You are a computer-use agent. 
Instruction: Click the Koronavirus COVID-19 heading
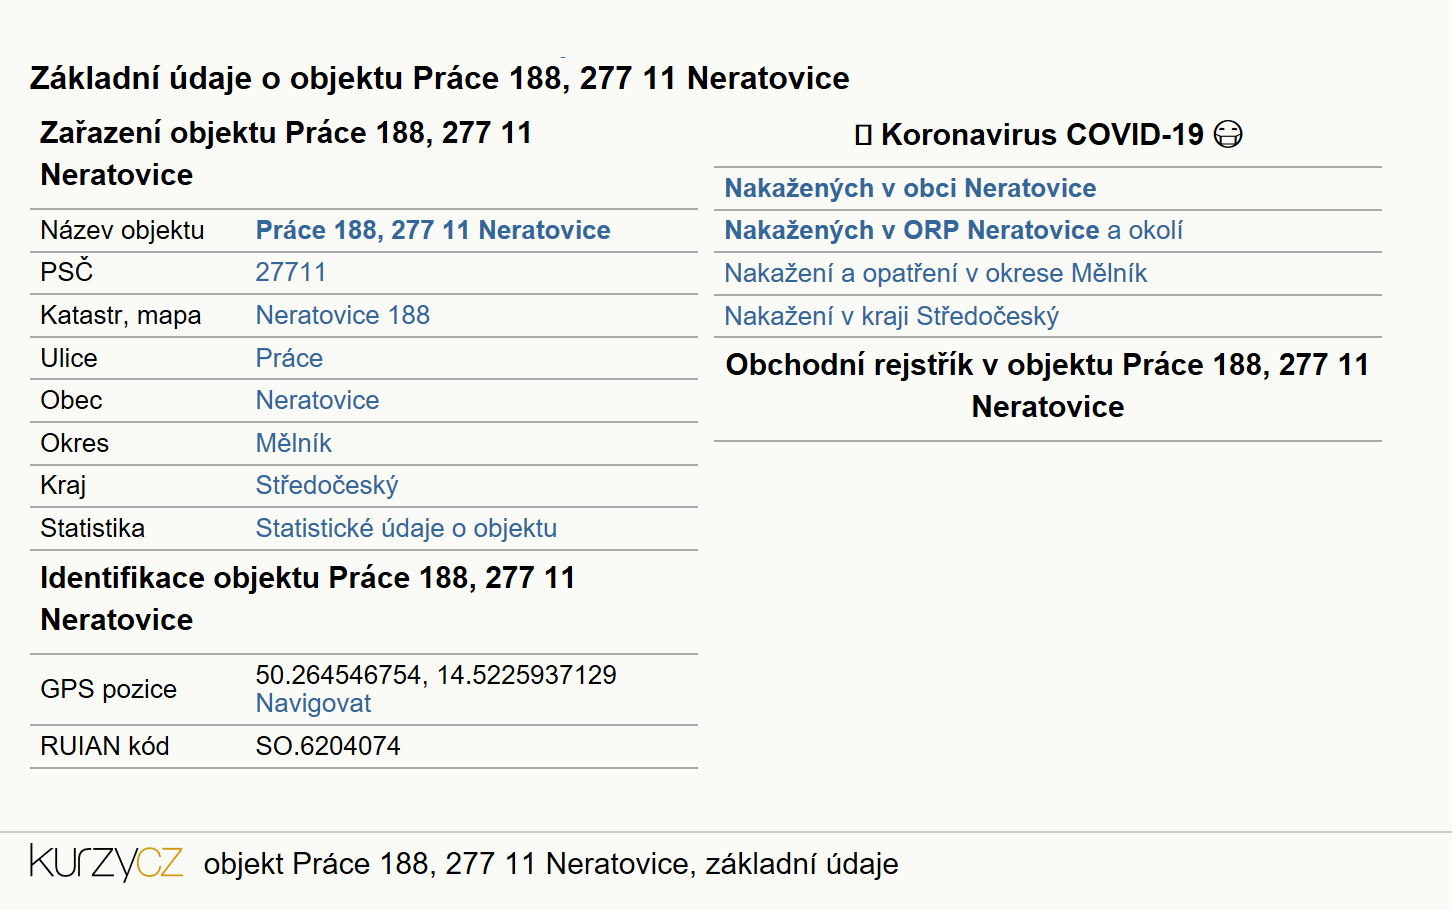1043,135
